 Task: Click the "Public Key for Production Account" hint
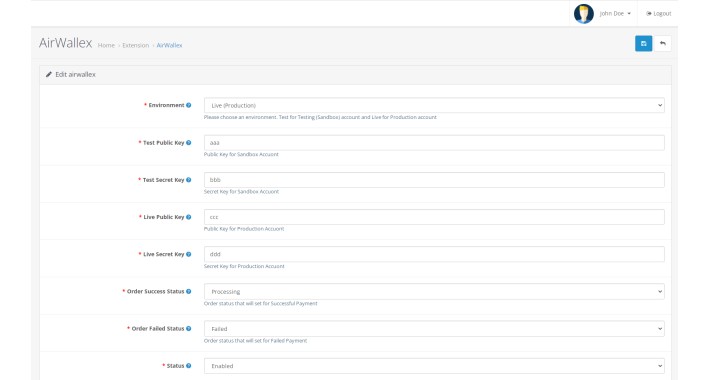click(x=244, y=229)
